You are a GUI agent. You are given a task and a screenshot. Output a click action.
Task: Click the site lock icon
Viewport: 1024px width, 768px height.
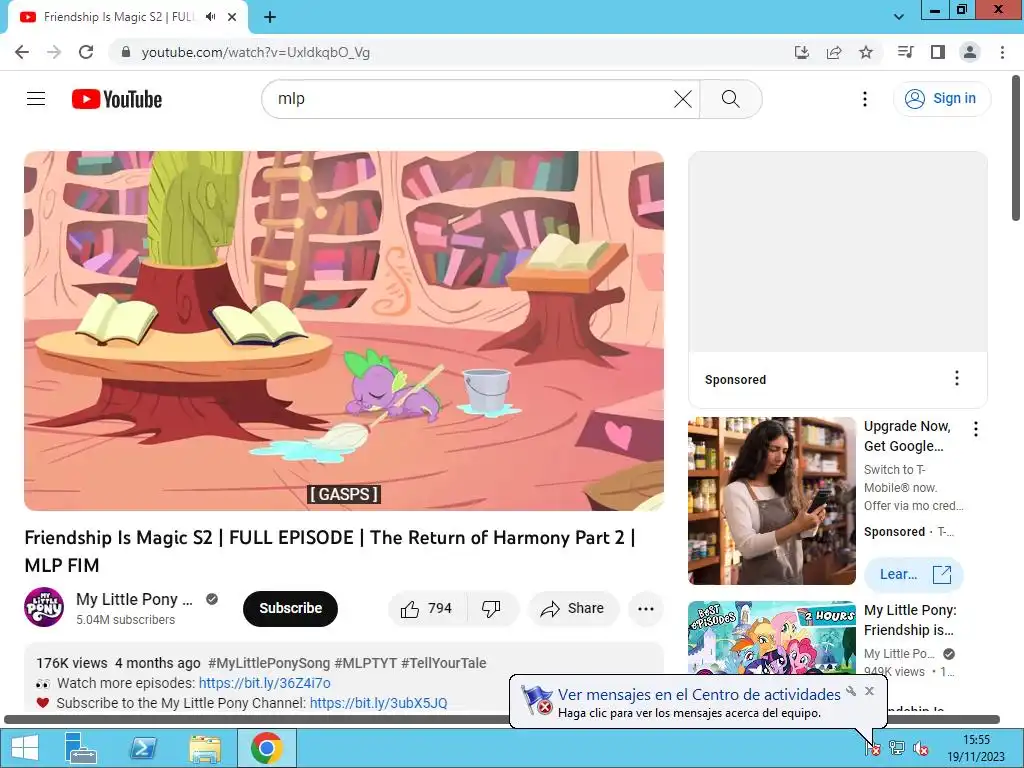(x=126, y=52)
